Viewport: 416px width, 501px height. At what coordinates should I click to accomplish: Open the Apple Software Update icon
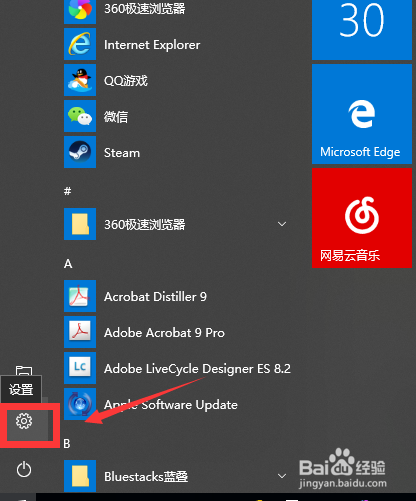pyautogui.click(x=80, y=404)
